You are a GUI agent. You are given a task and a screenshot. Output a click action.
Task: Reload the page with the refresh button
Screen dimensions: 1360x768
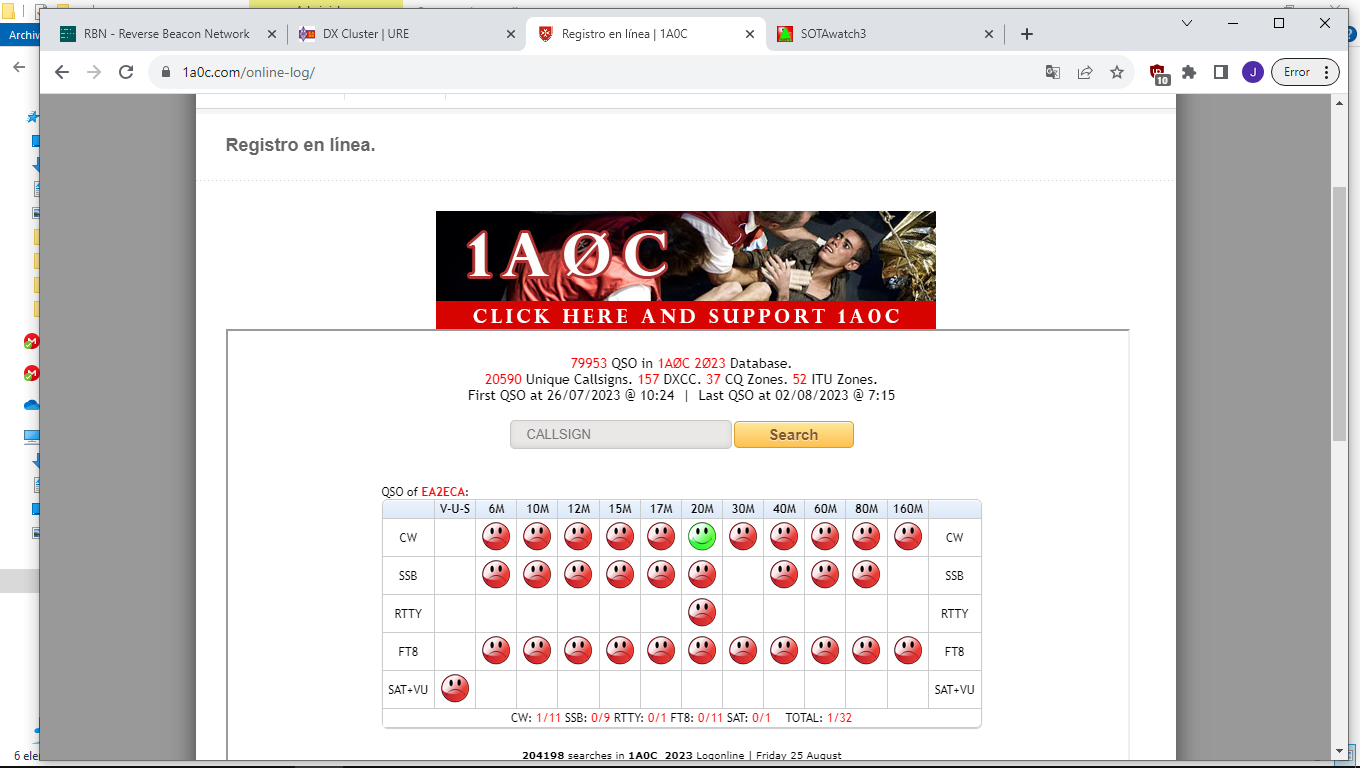point(126,72)
